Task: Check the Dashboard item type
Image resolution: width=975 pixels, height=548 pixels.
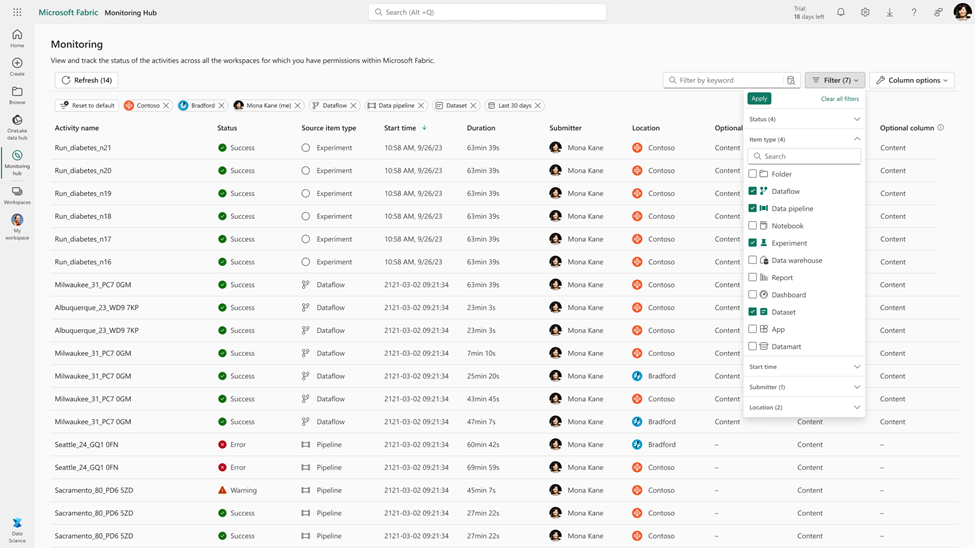Action: tap(752, 294)
